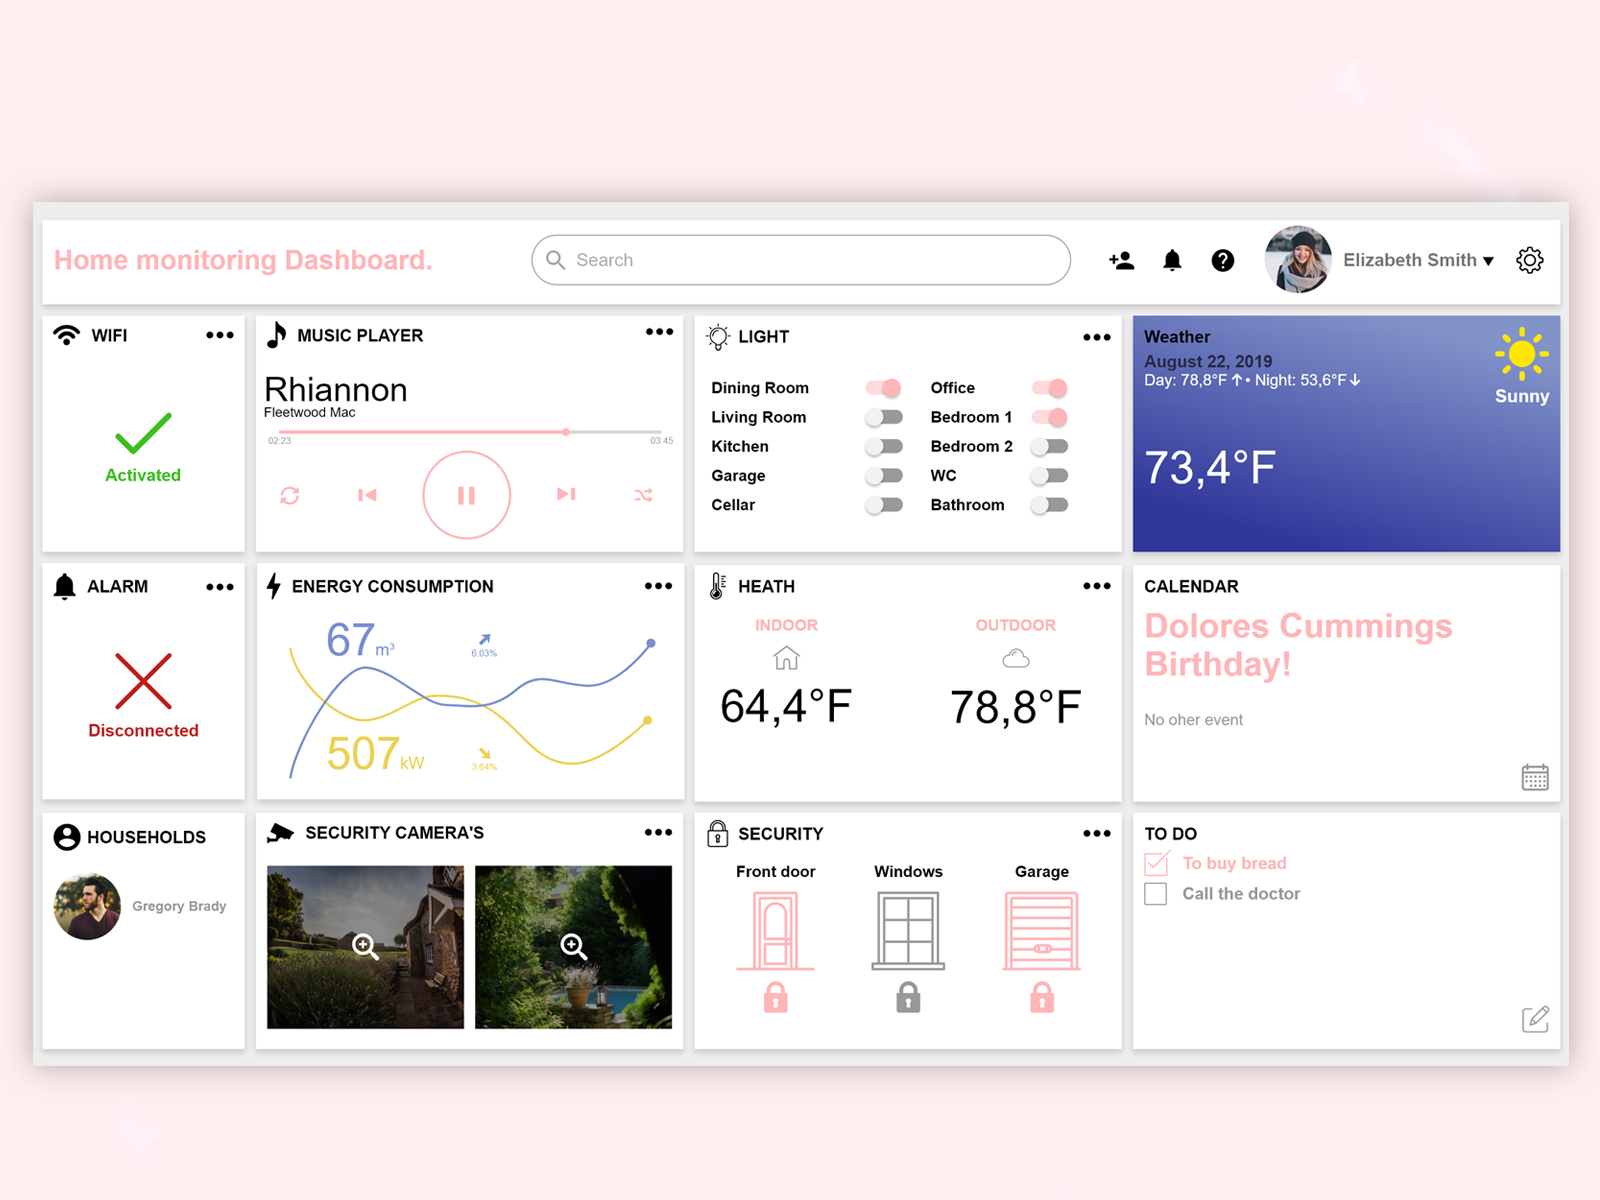Open the help question mark icon

1222,260
